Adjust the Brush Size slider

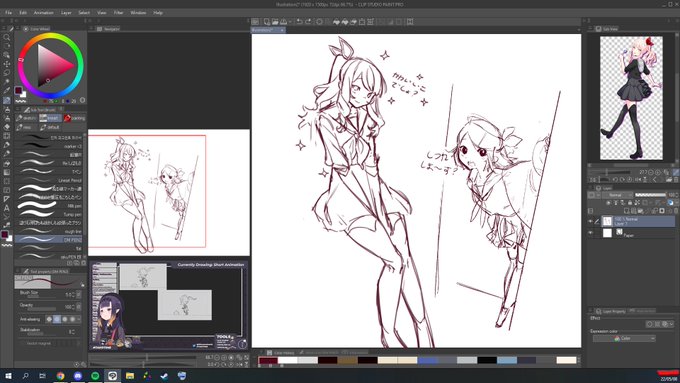(41, 297)
